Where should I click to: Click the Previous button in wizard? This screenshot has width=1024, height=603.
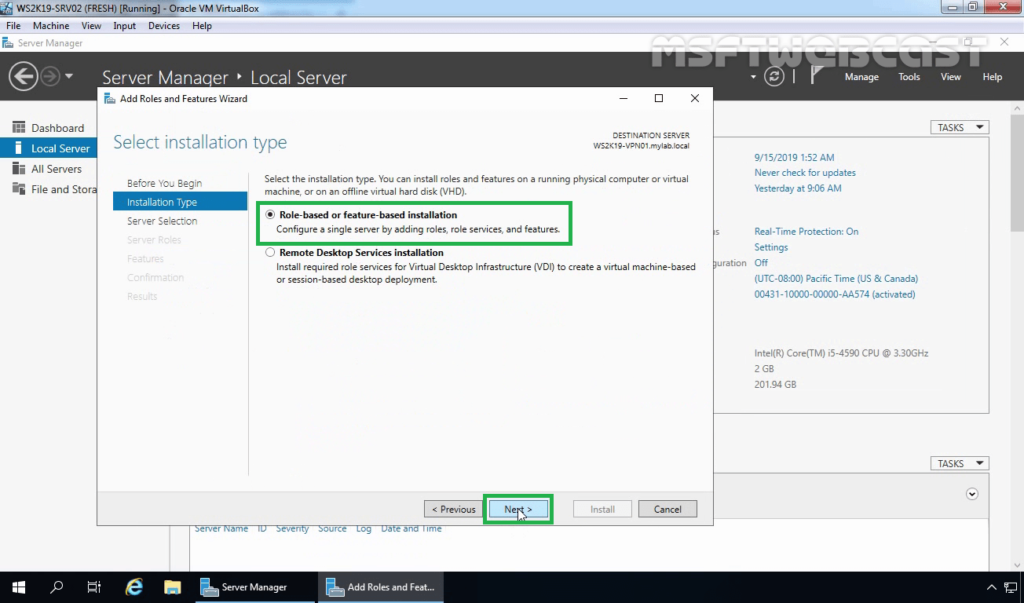tap(453, 509)
